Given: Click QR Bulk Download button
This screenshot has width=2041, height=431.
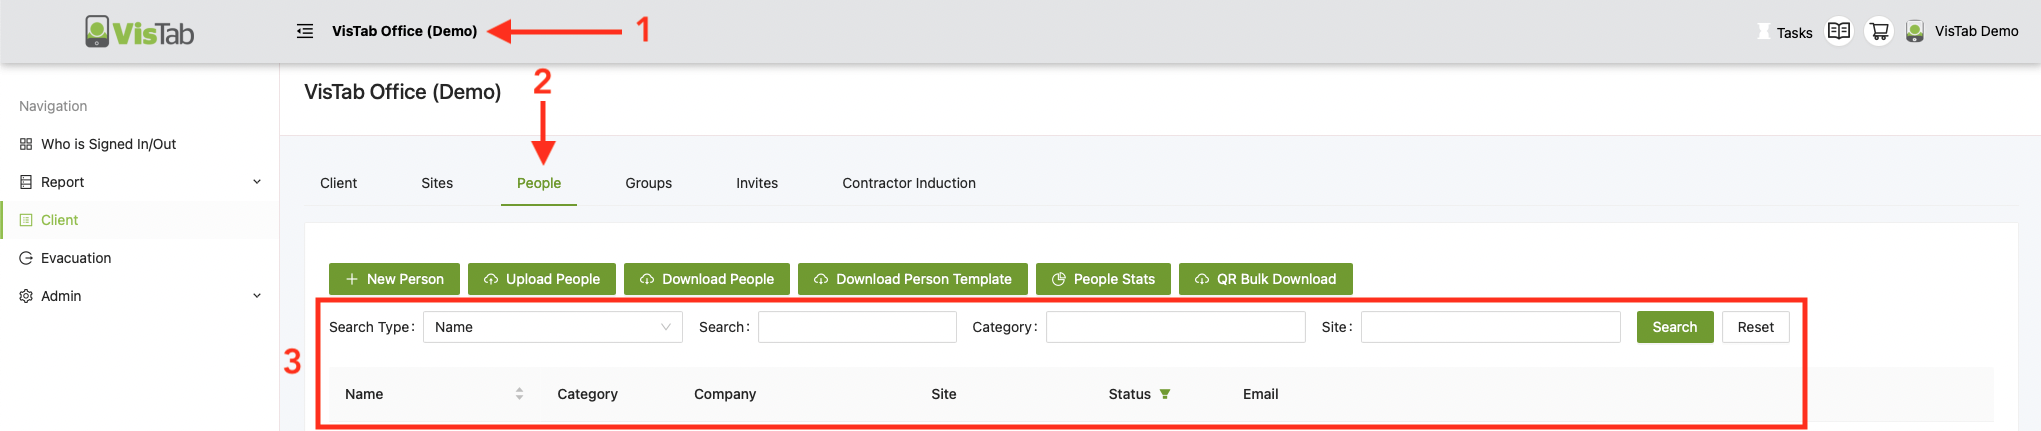Looking at the screenshot, I should click(1265, 279).
